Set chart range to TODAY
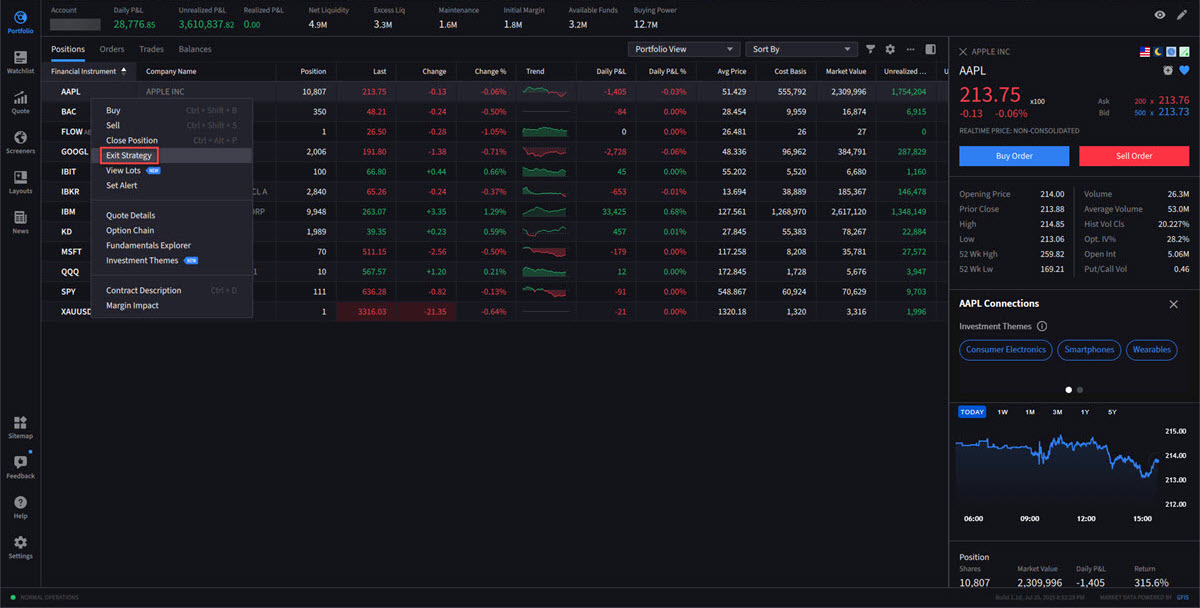The image size is (1200, 608). click(x=971, y=412)
